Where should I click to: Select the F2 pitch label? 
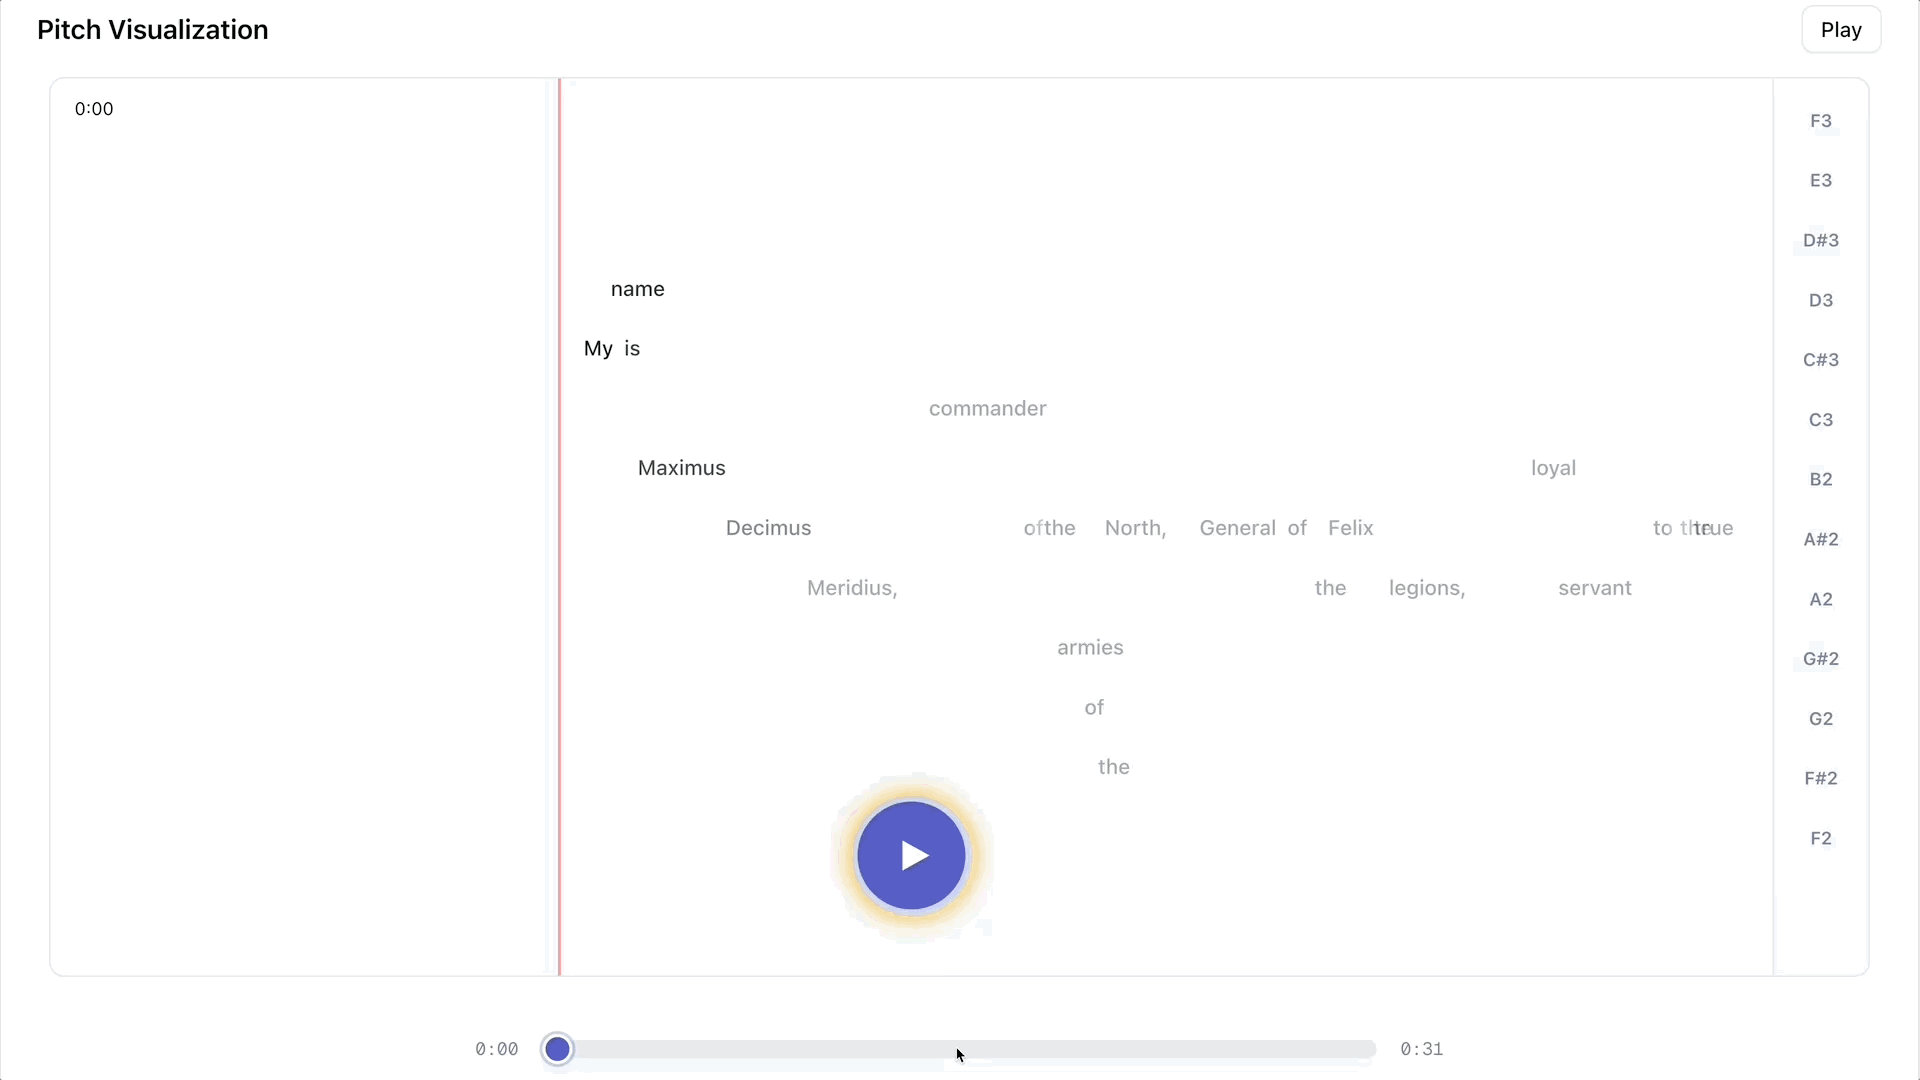(x=1821, y=839)
